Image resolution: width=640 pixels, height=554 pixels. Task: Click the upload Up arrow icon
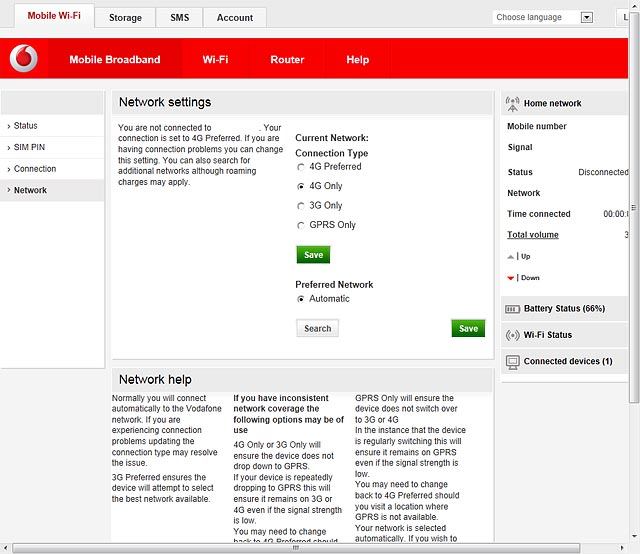(x=510, y=257)
